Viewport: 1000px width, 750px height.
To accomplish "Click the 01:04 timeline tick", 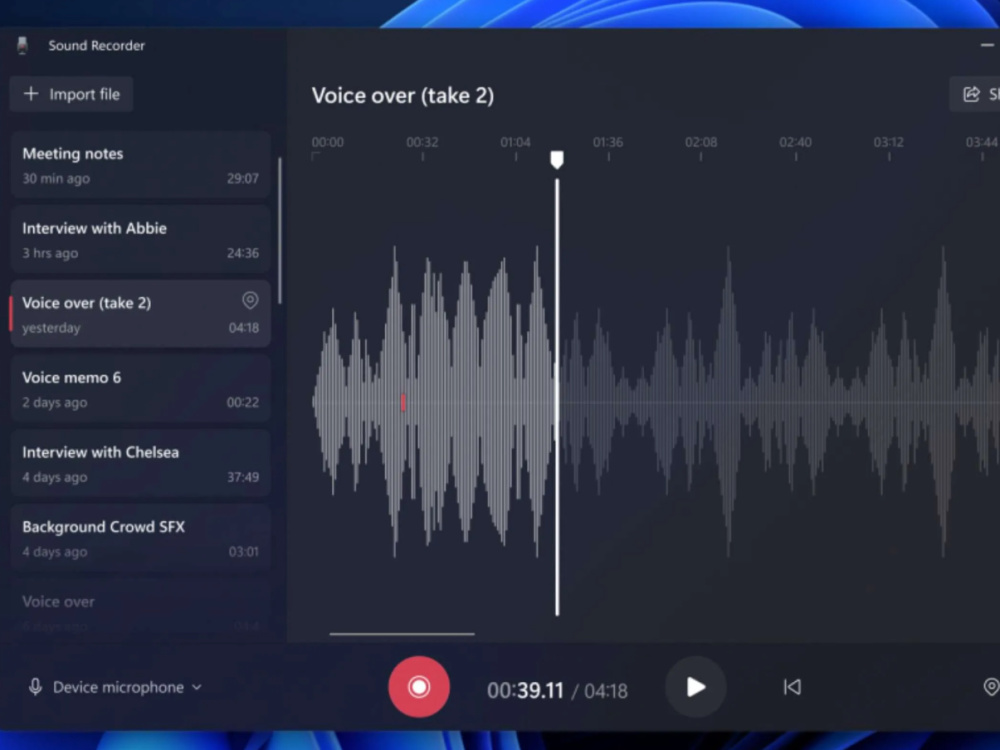I will 515,142.
